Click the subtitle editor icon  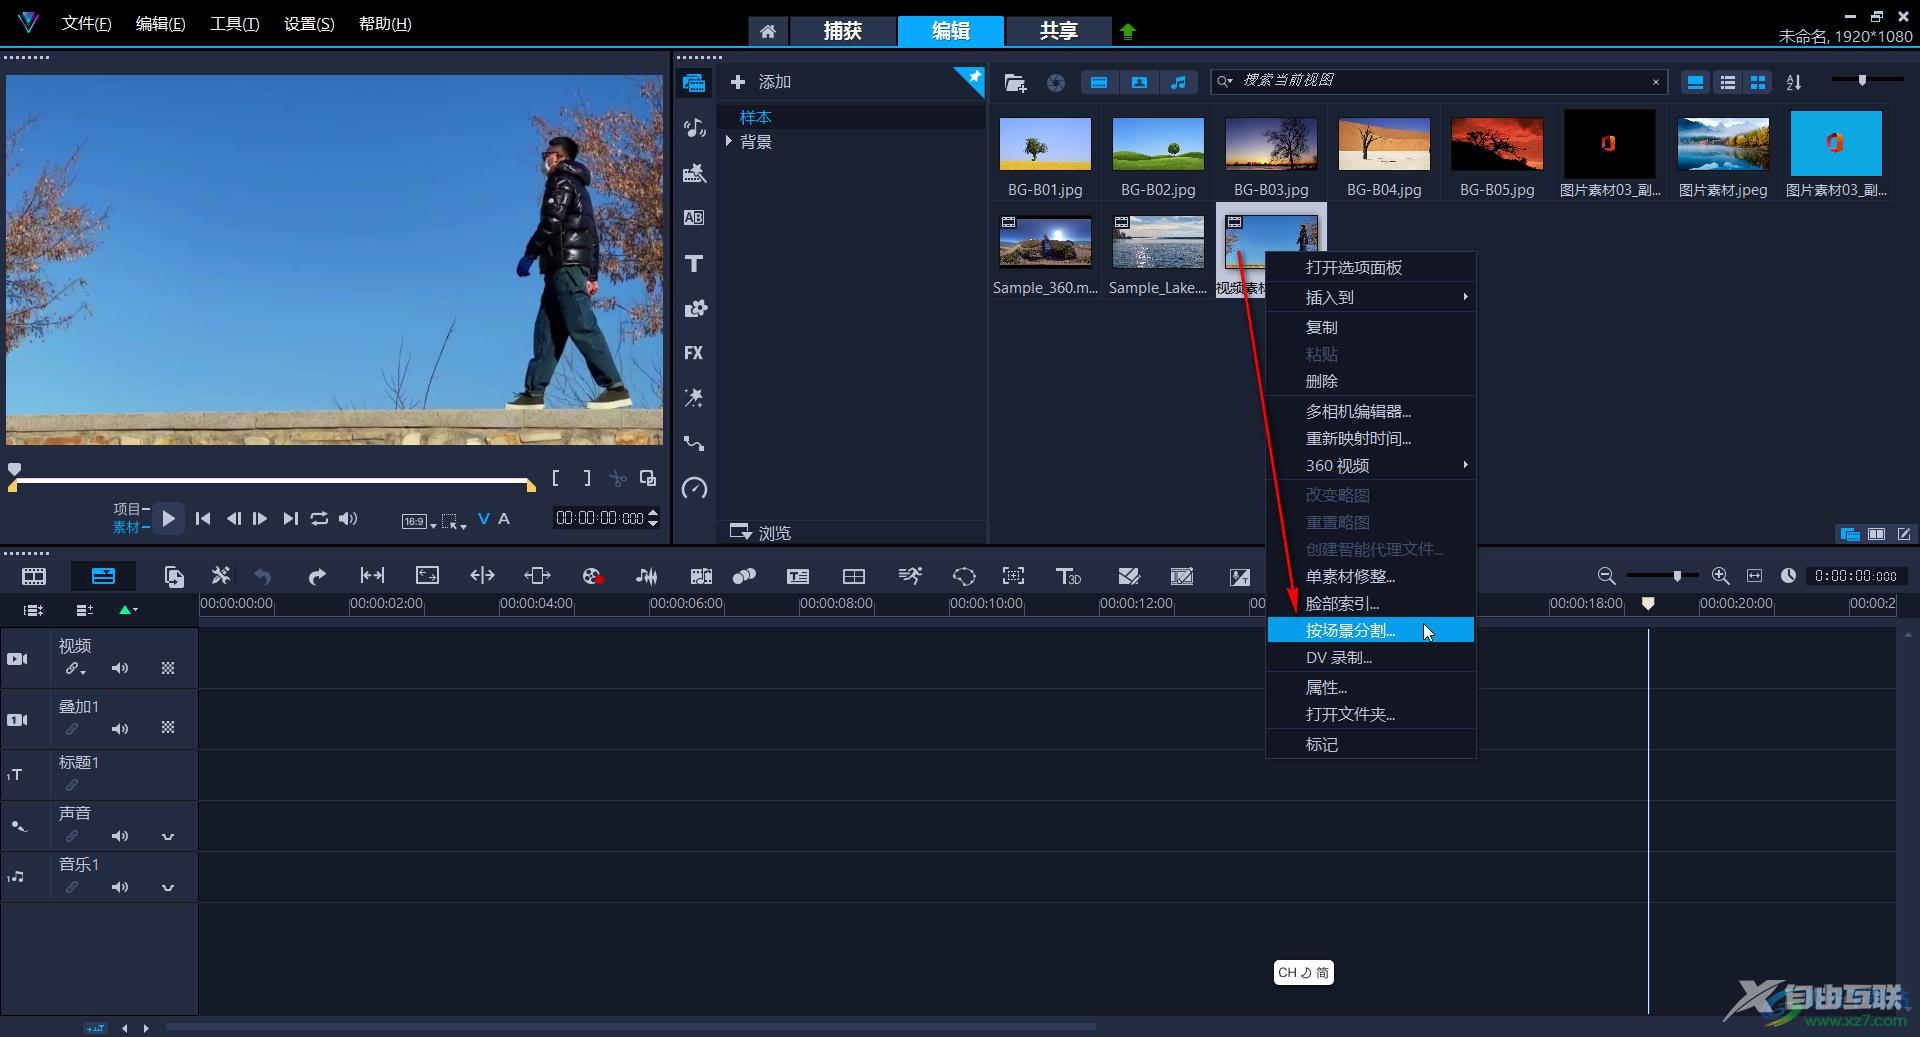[798, 576]
